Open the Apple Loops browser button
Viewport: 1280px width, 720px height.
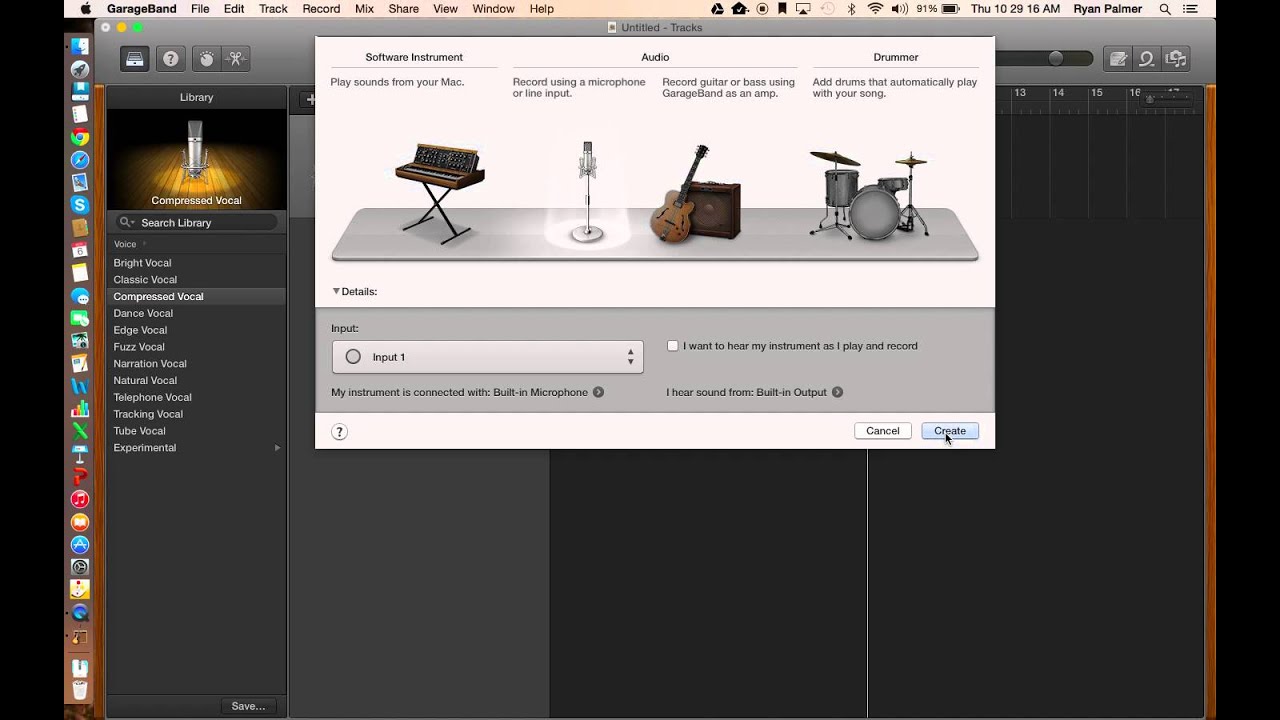pos(1146,59)
